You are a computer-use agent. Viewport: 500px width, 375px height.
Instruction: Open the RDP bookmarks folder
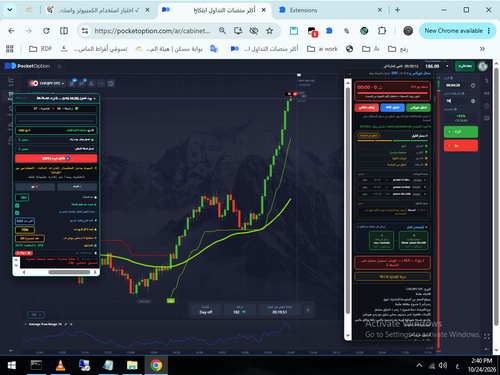(x=41, y=49)
